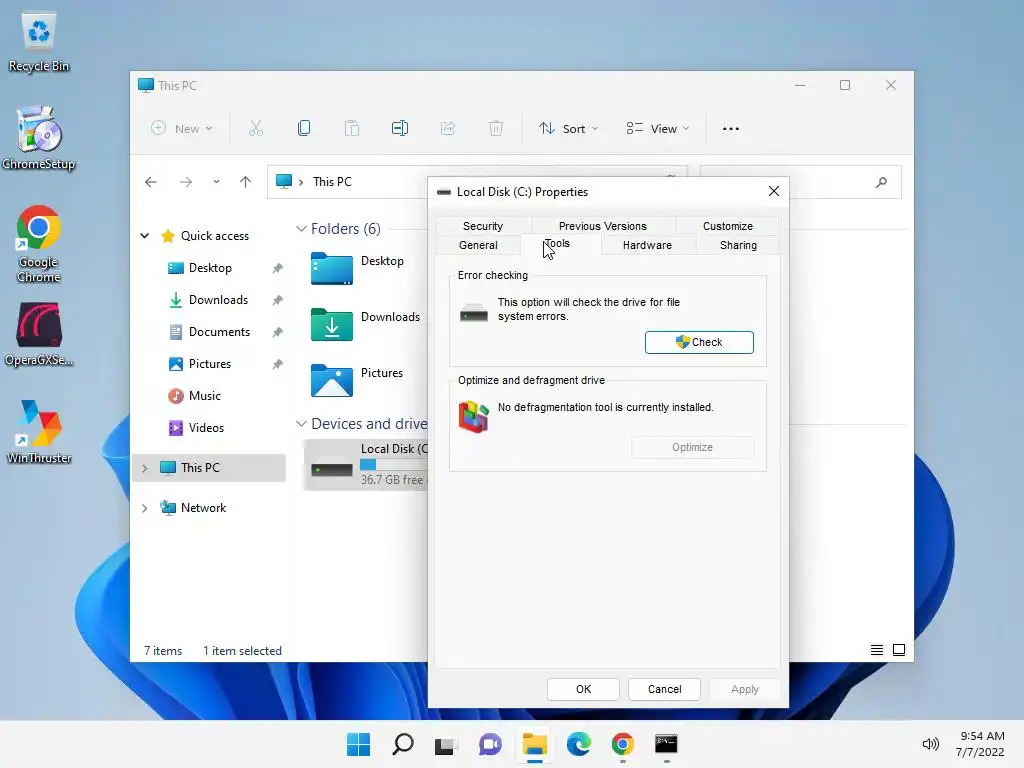The height and width of the screenshot is (768, 1024).
Task: Switch to the Sharing tab
Action: pos(738,245)
